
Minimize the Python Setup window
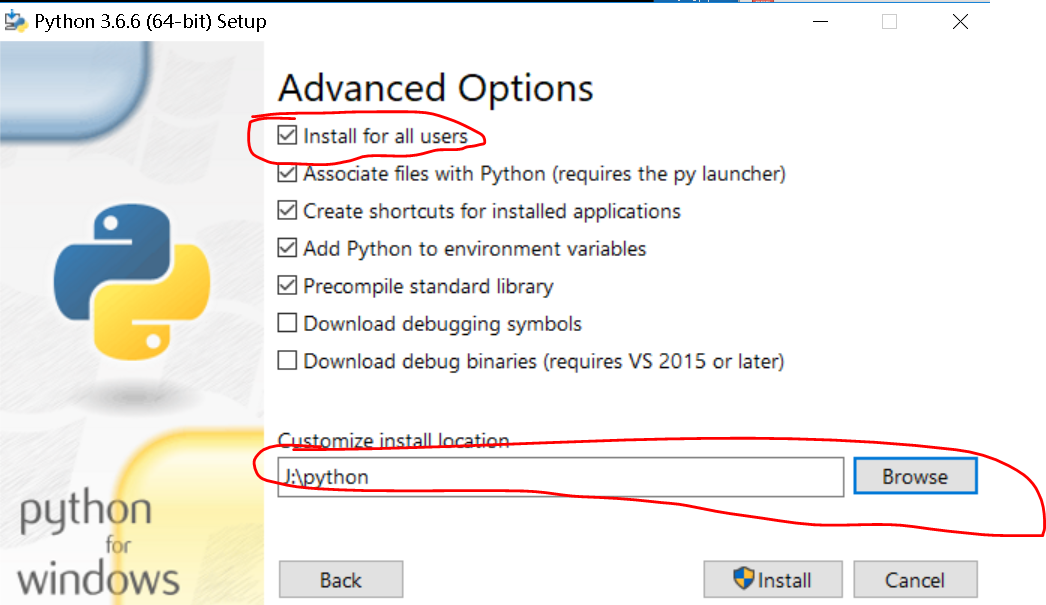pos(821,21)
